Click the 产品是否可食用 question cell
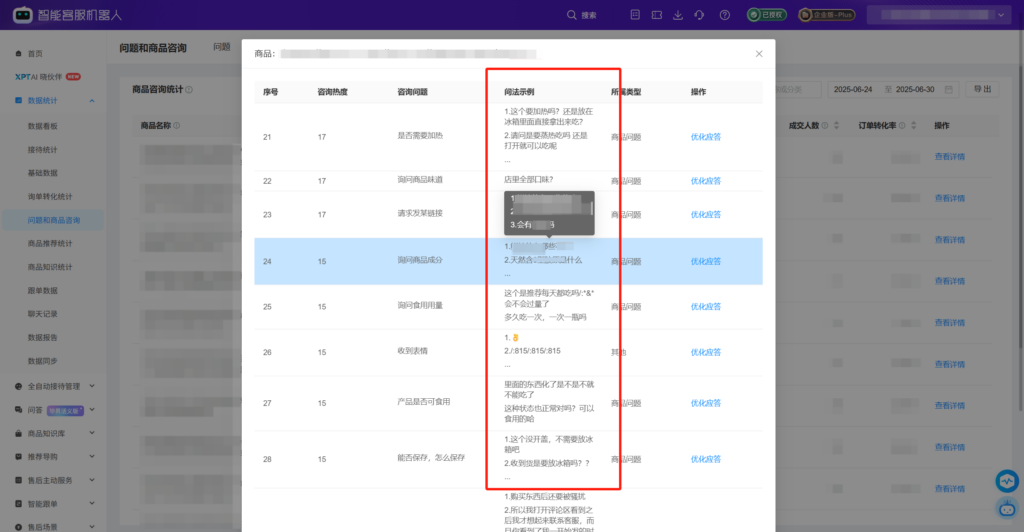 (424, 402)
